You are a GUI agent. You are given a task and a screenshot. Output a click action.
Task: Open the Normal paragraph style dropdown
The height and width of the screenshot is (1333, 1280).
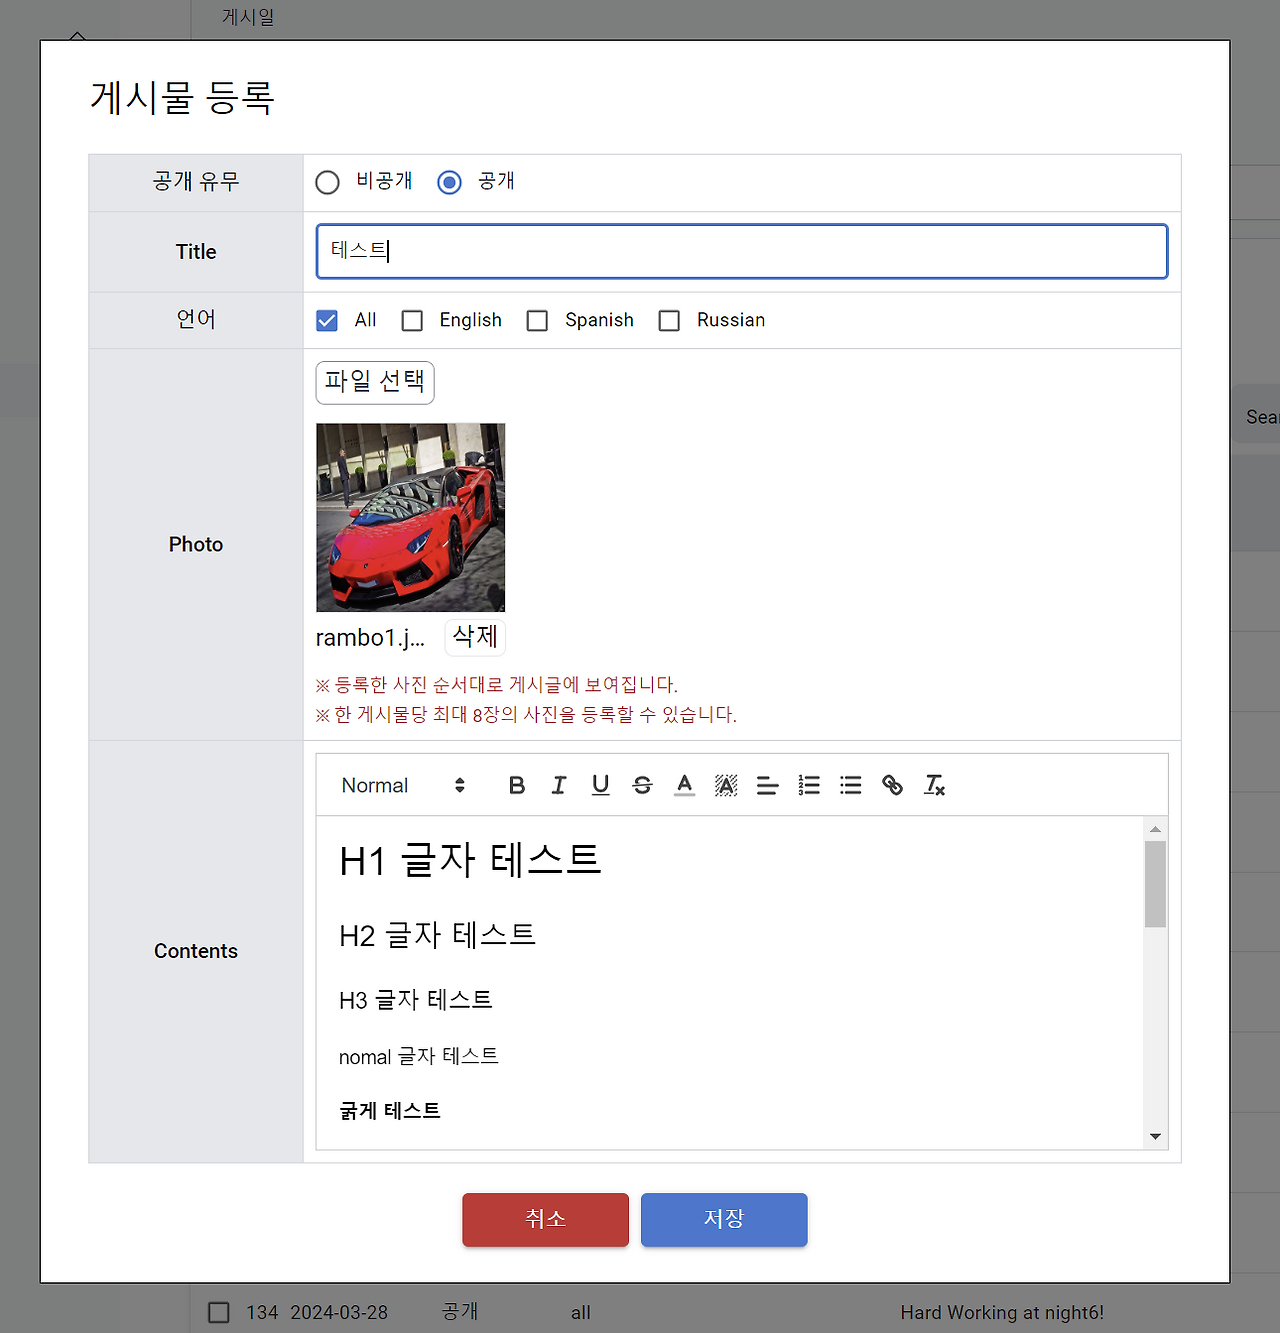point(398,785)
